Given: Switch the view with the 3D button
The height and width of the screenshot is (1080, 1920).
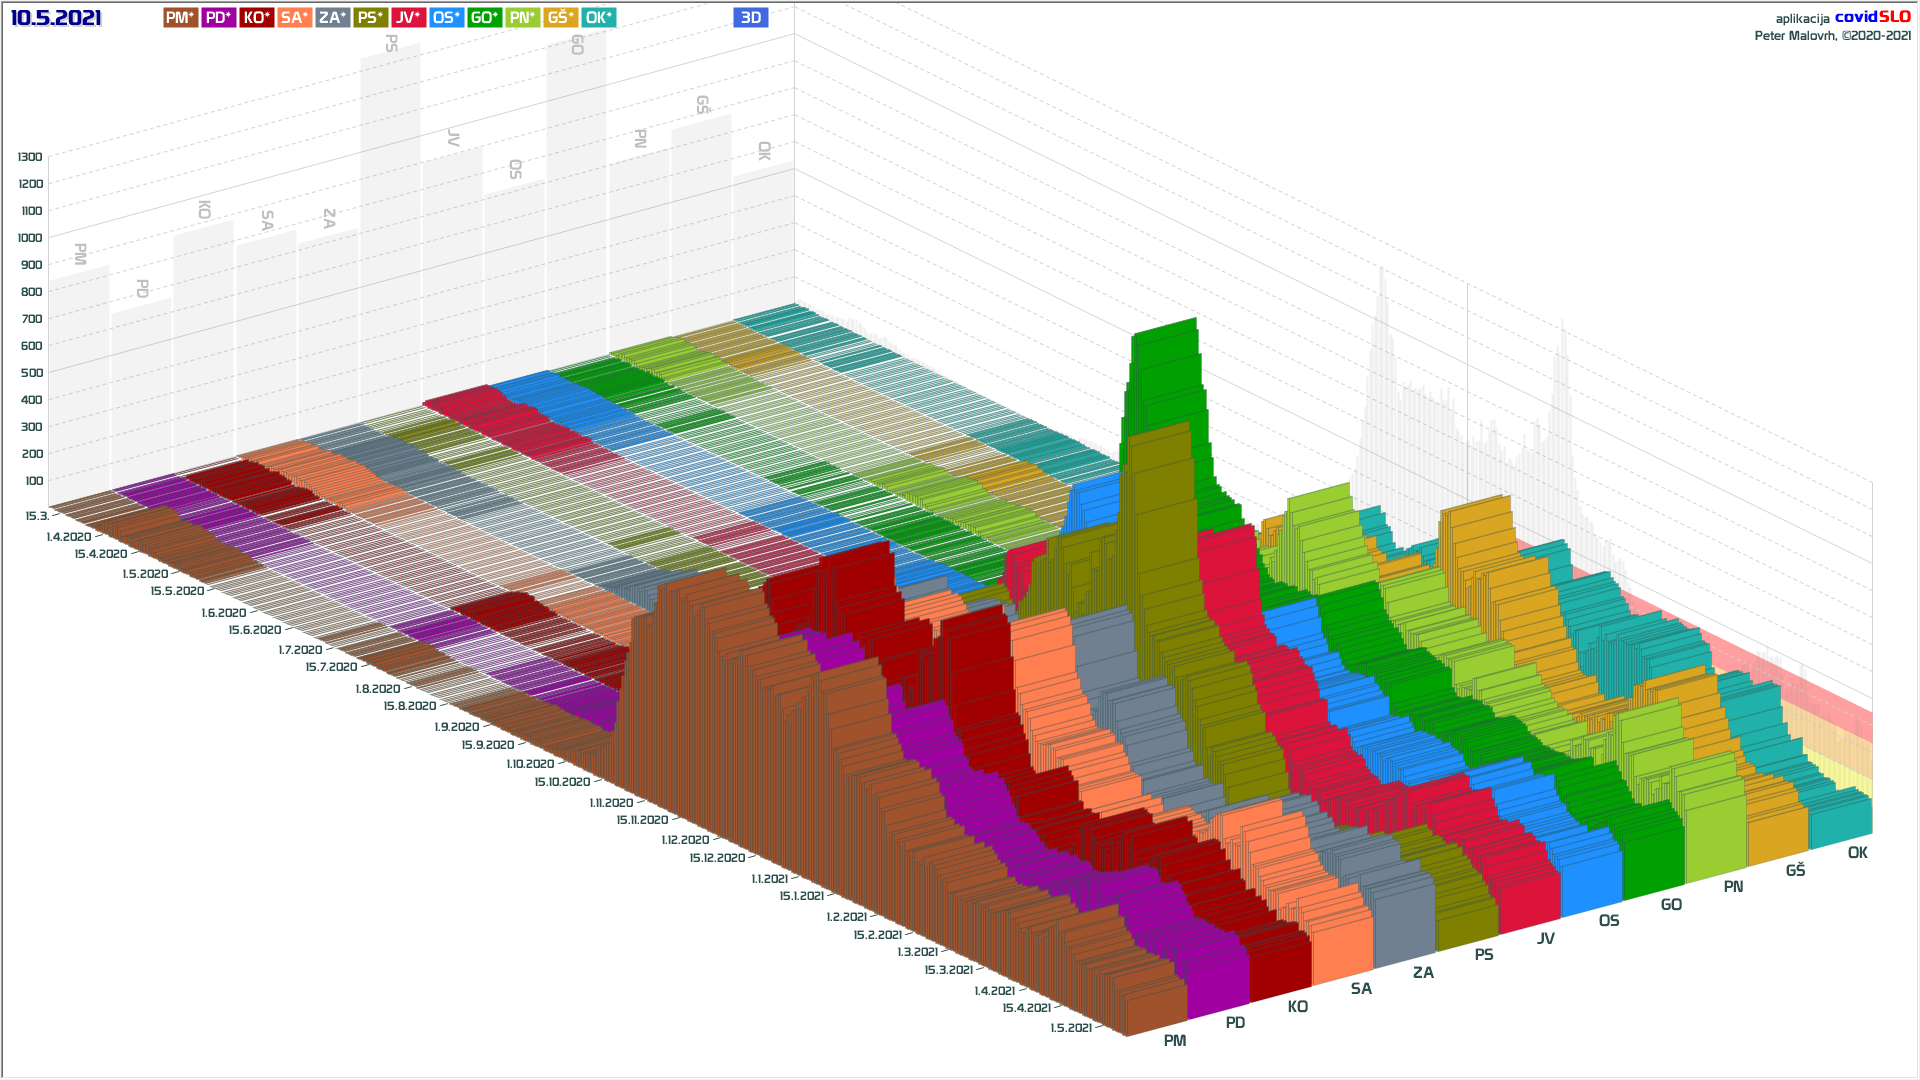Looking at the screenshot, I should 750,18.
